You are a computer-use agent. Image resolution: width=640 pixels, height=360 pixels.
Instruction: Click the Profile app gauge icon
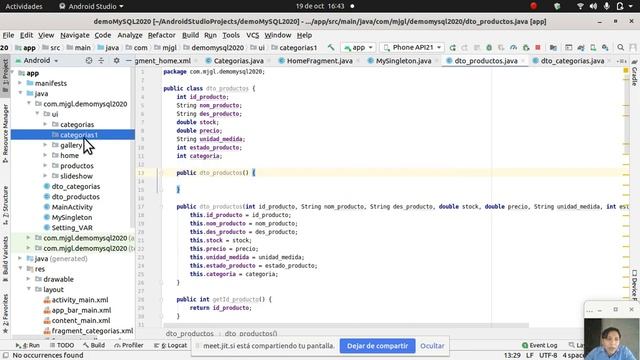[513, 48]
